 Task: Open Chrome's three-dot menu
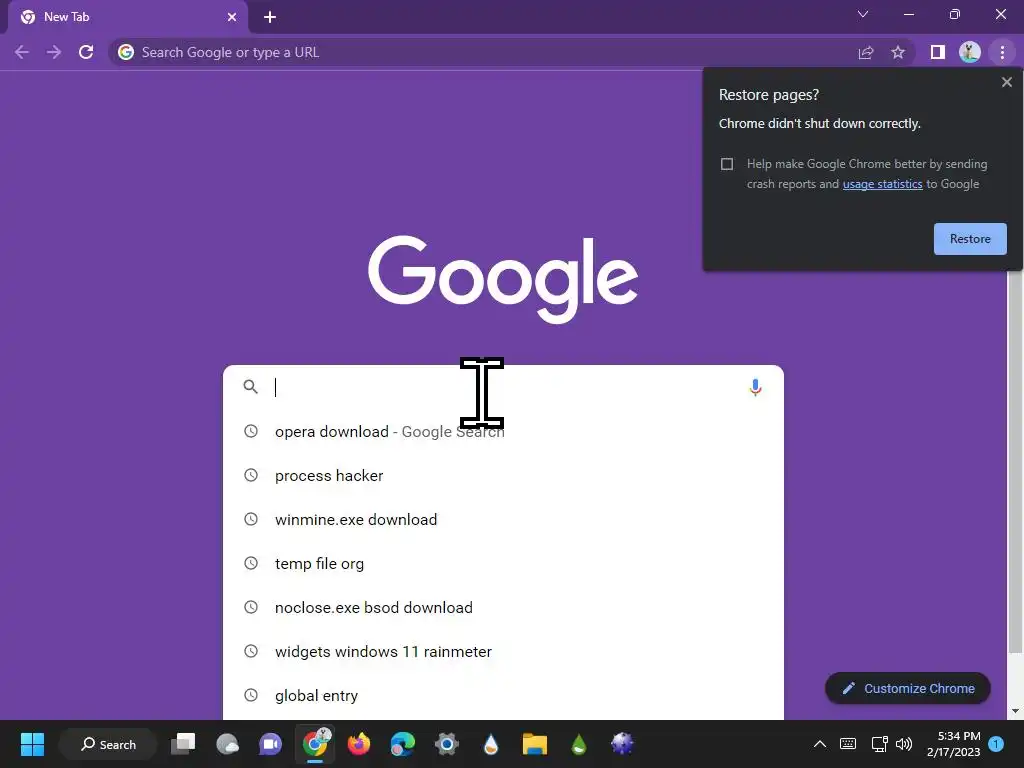tap(1002, 52)
